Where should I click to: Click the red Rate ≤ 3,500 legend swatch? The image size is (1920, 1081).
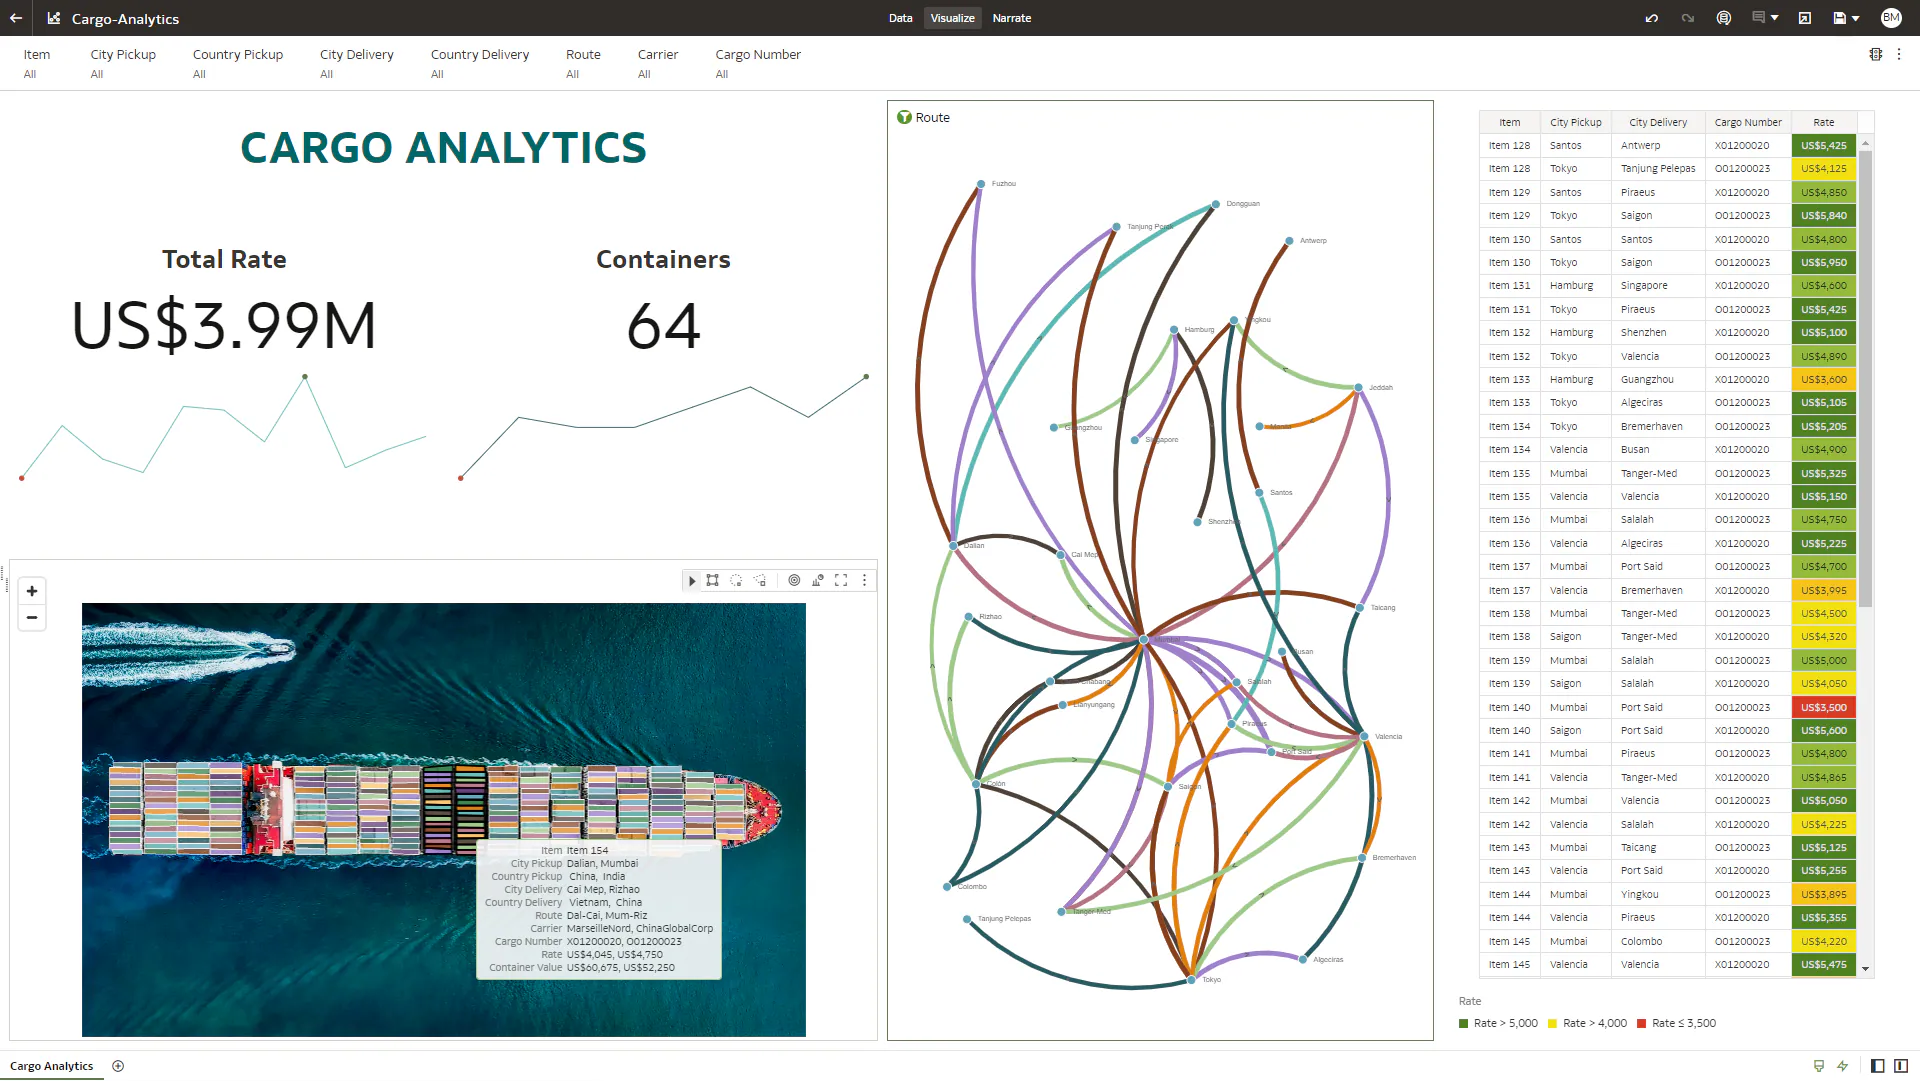1641,1024
